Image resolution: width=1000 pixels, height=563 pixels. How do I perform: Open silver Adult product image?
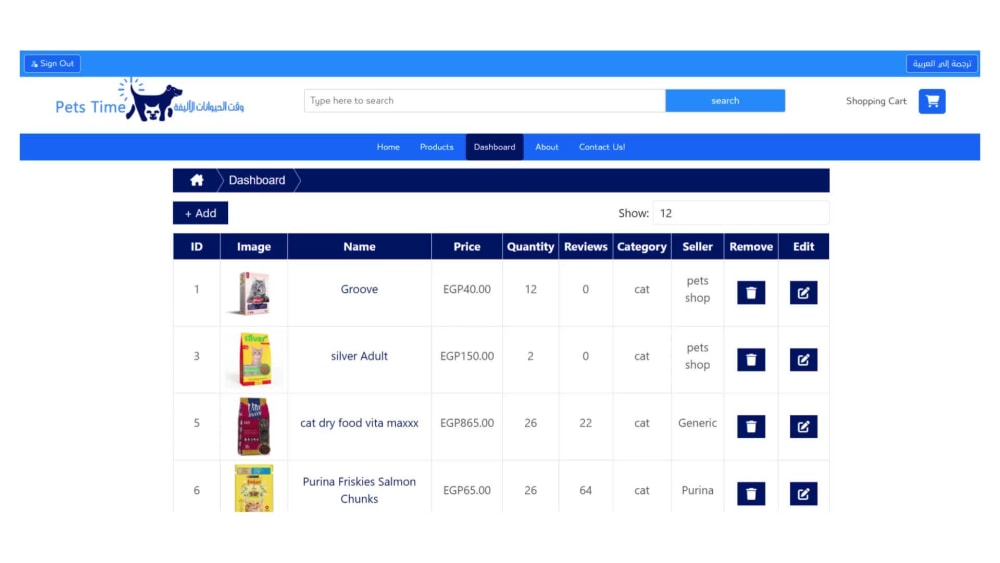click(254, 360)
